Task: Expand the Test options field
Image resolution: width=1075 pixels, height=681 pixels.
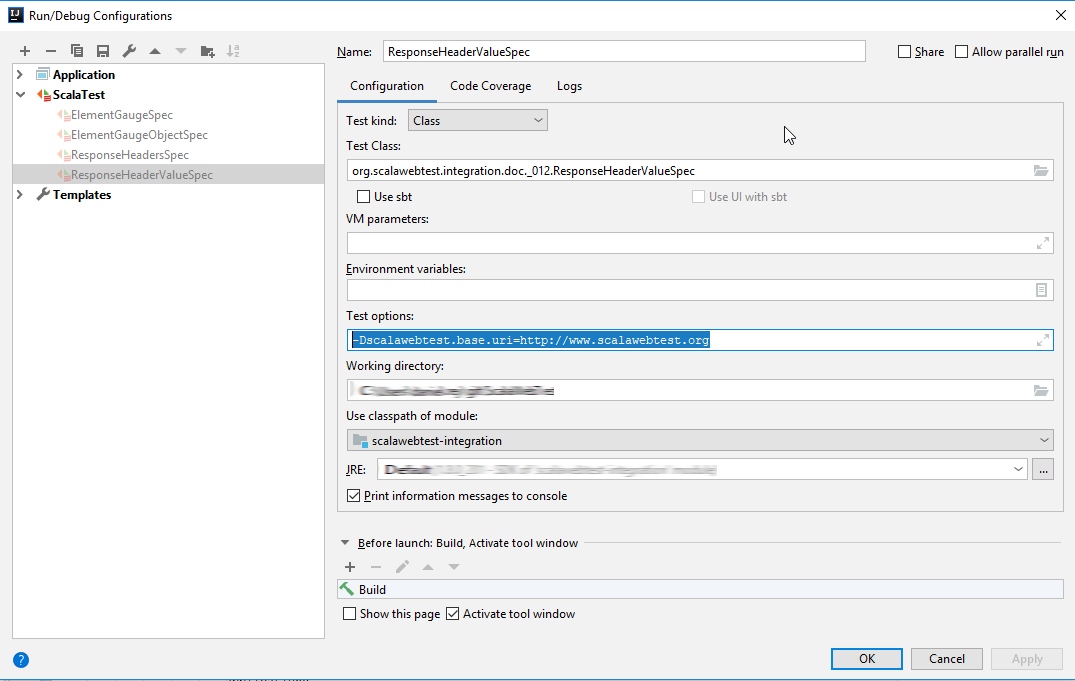Action: coord(1043,340)
